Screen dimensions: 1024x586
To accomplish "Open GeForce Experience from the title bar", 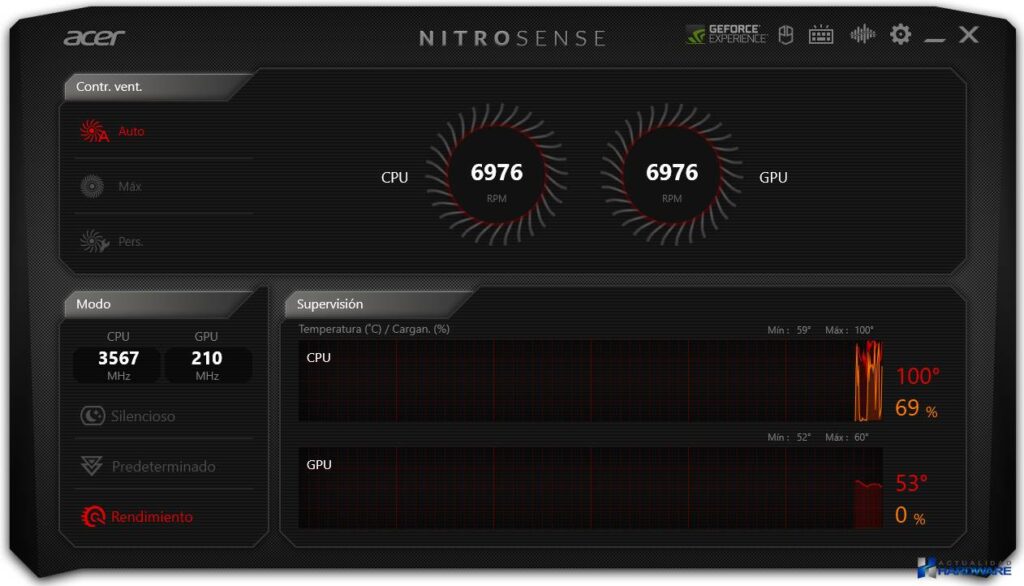I will coord(727,35).
